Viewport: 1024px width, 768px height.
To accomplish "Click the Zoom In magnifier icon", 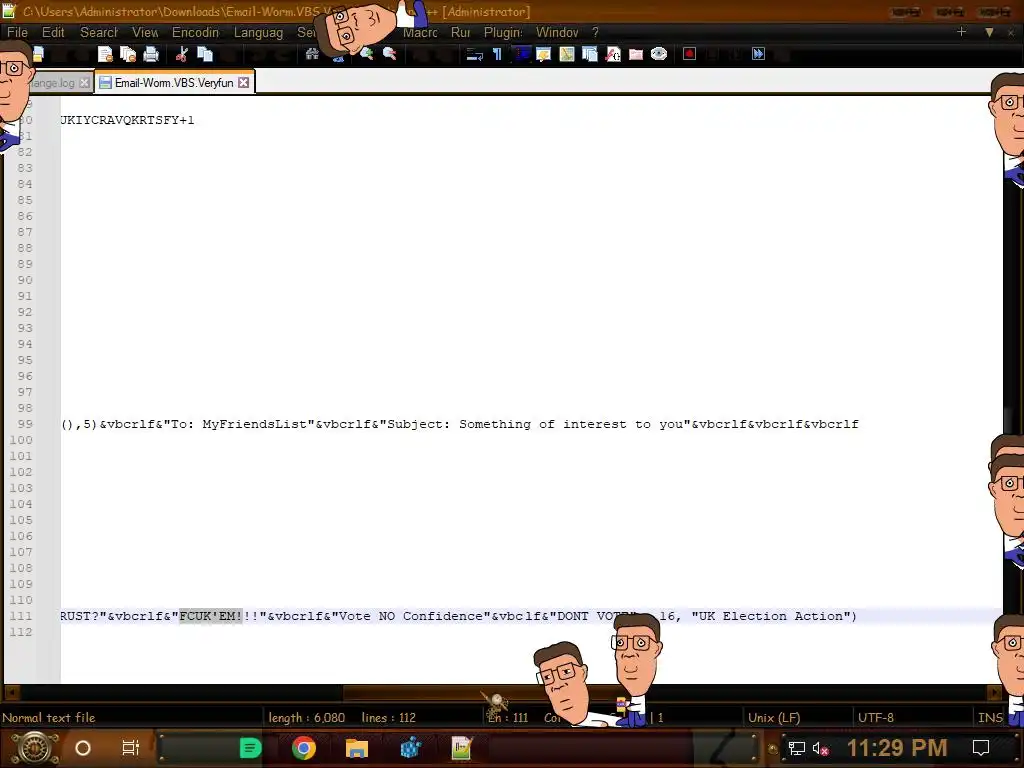I will [366, 54].
